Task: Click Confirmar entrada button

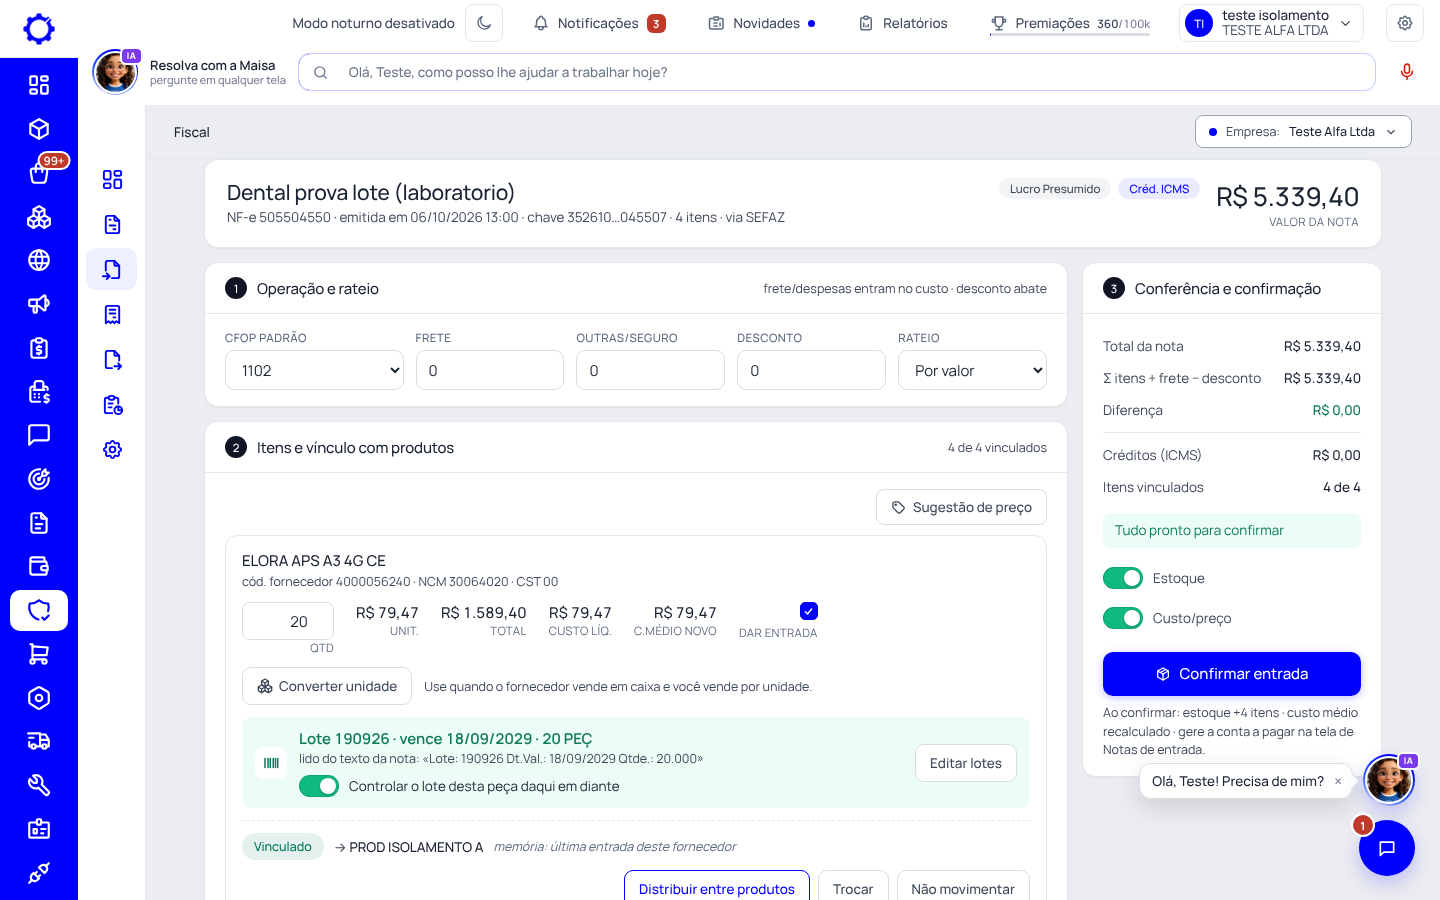Action: (1232, 674)
